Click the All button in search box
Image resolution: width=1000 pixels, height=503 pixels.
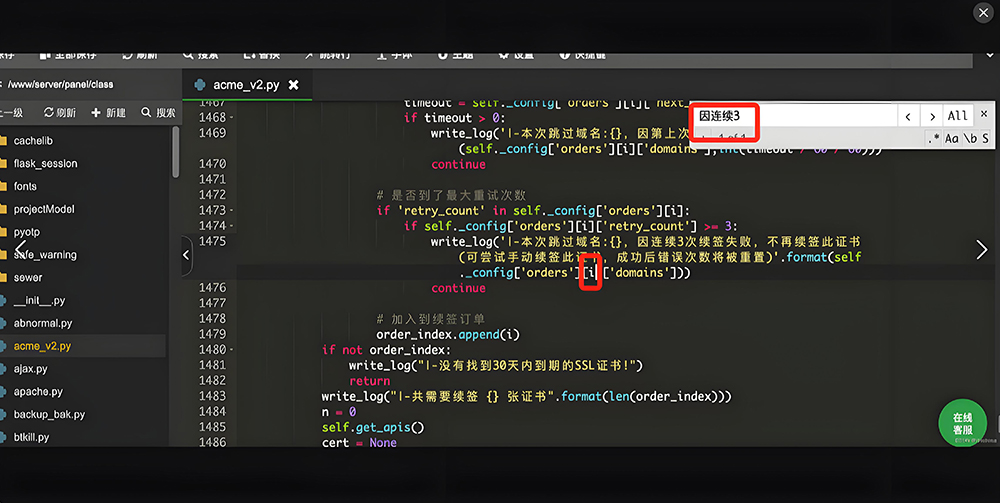(x=957, y=117)
